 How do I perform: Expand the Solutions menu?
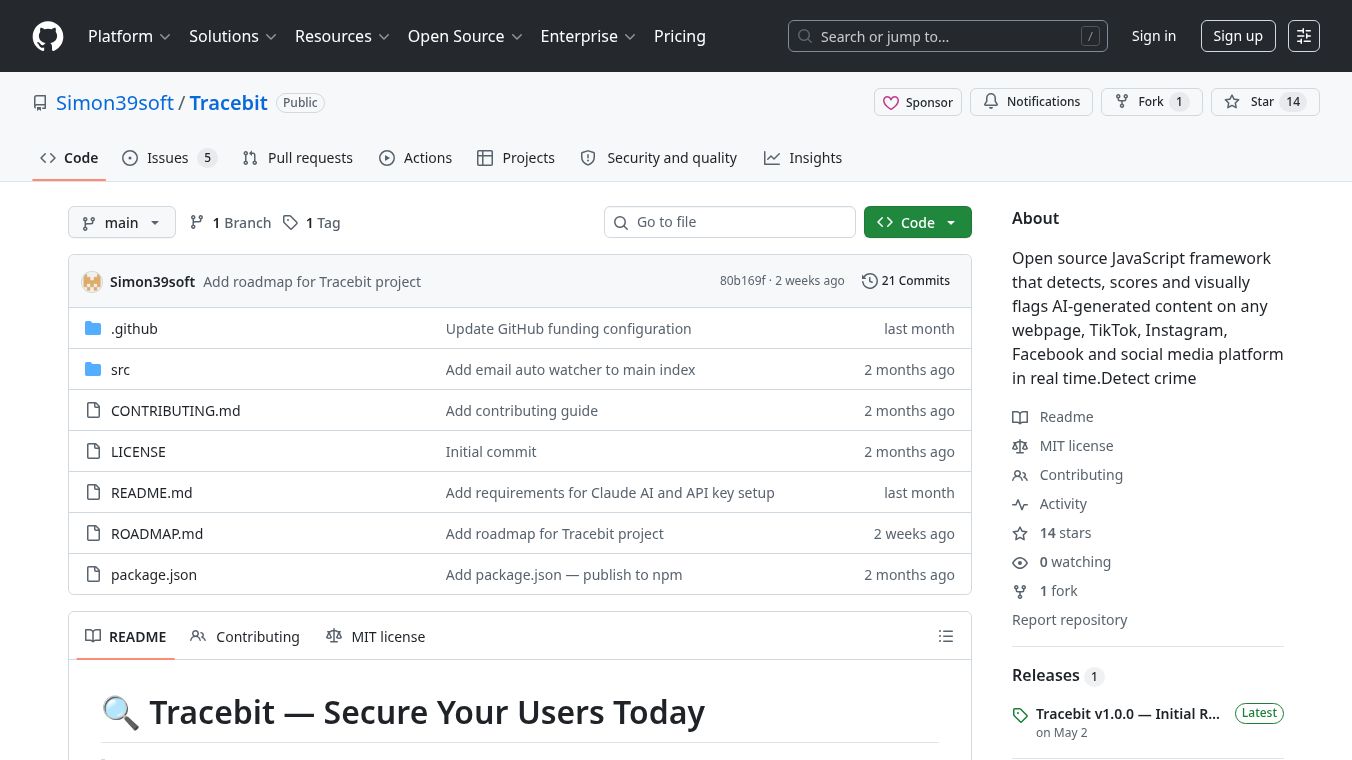(234, 36)
